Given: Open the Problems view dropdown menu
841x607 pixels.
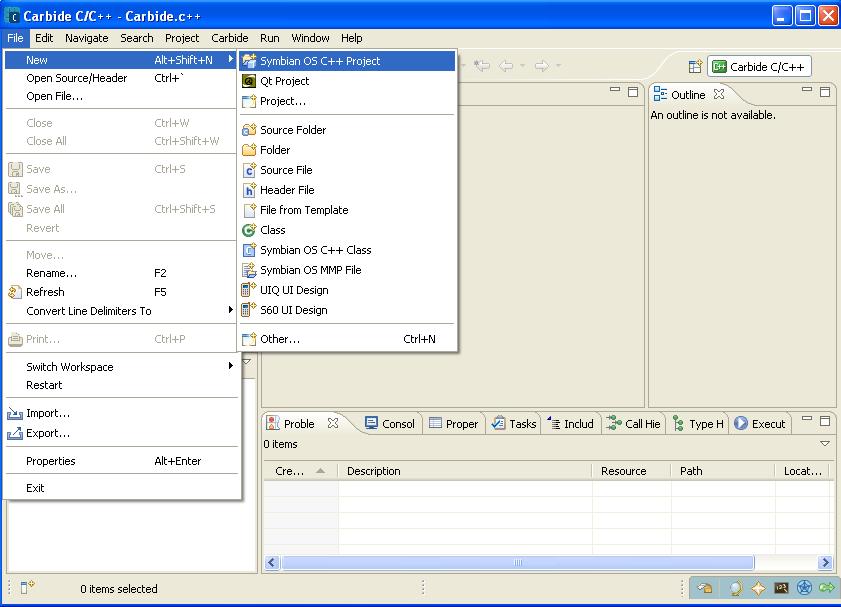Looking at the screenshot, I should pos(825,443).
